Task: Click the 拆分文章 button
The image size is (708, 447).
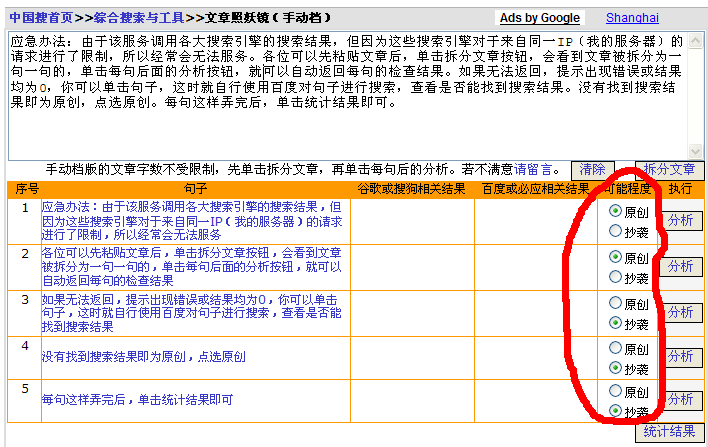Action: pyautogui.click(x=669, y=170)
